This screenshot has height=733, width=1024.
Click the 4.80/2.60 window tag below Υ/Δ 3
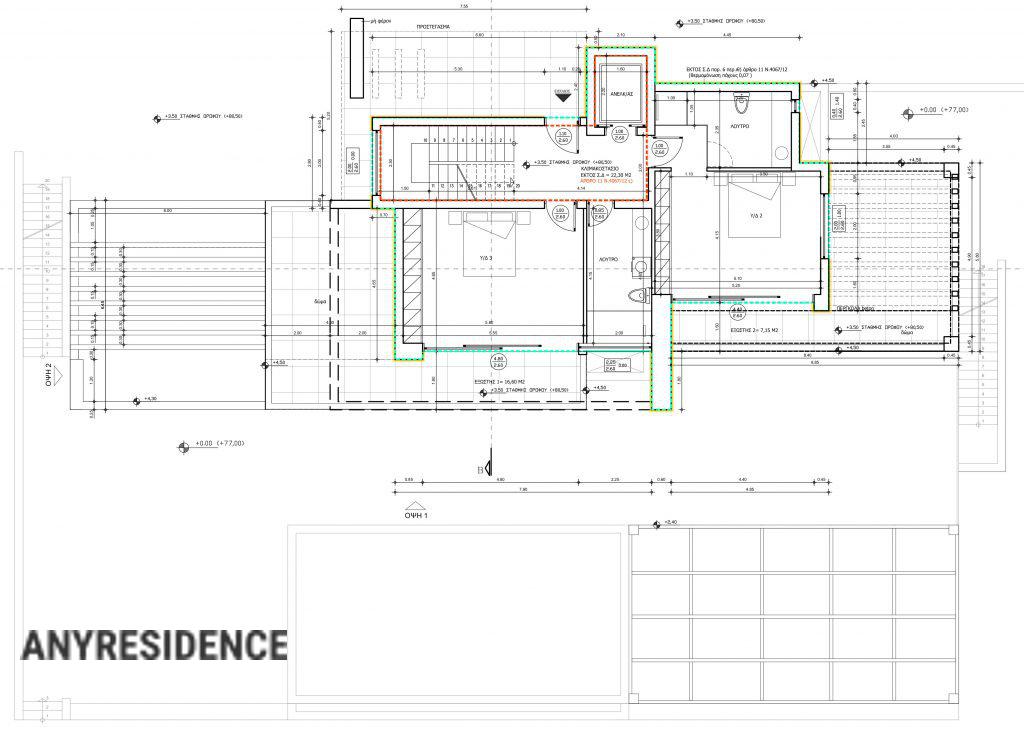[x=497, y=363]
